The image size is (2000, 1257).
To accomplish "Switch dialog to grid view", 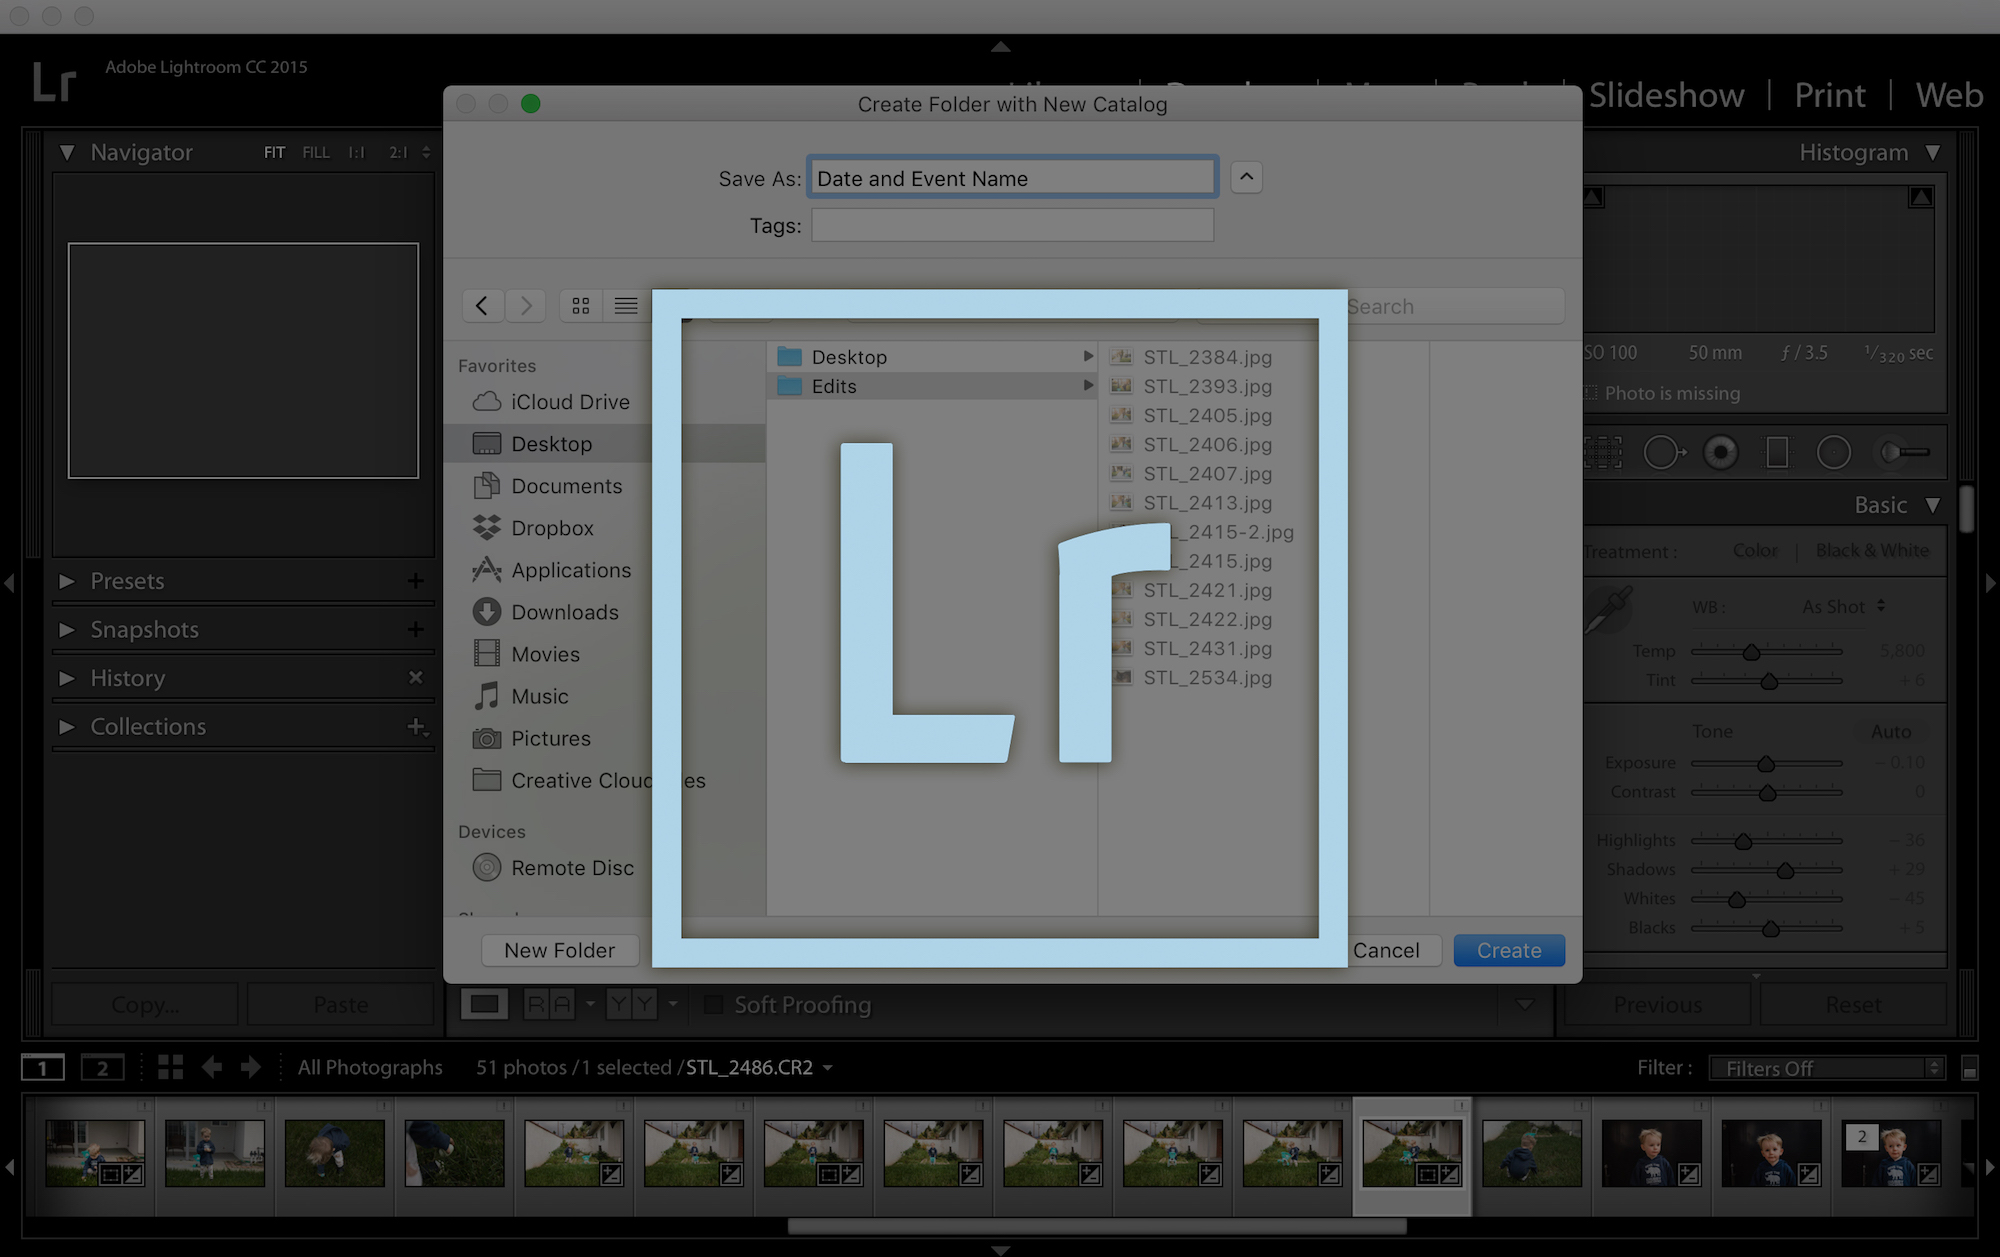I will (x=580, y=305).
